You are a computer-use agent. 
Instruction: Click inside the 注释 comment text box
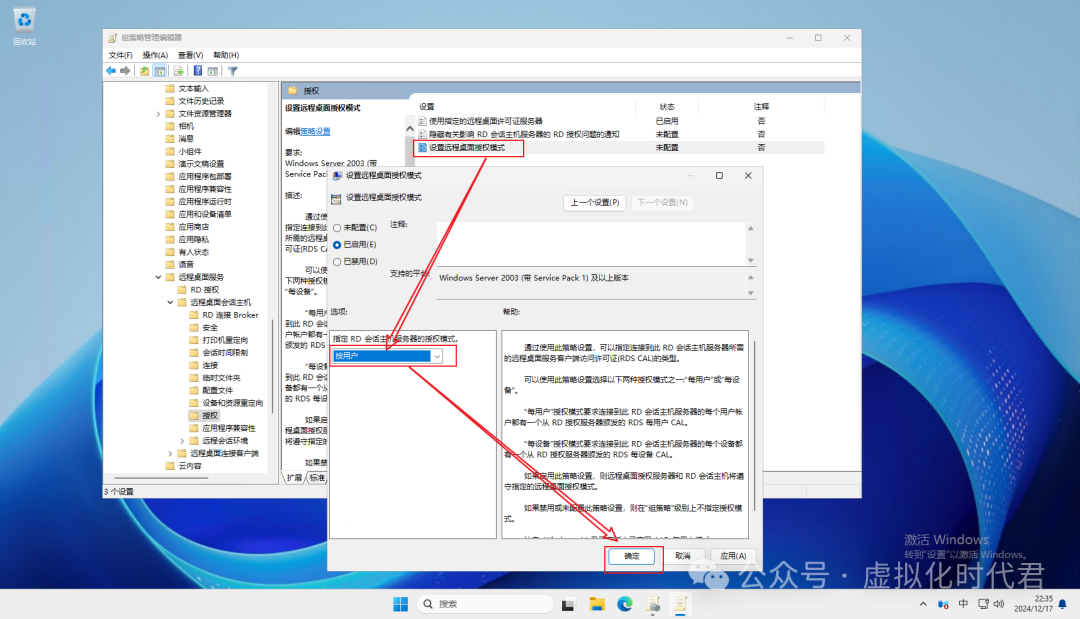(590, 242)
